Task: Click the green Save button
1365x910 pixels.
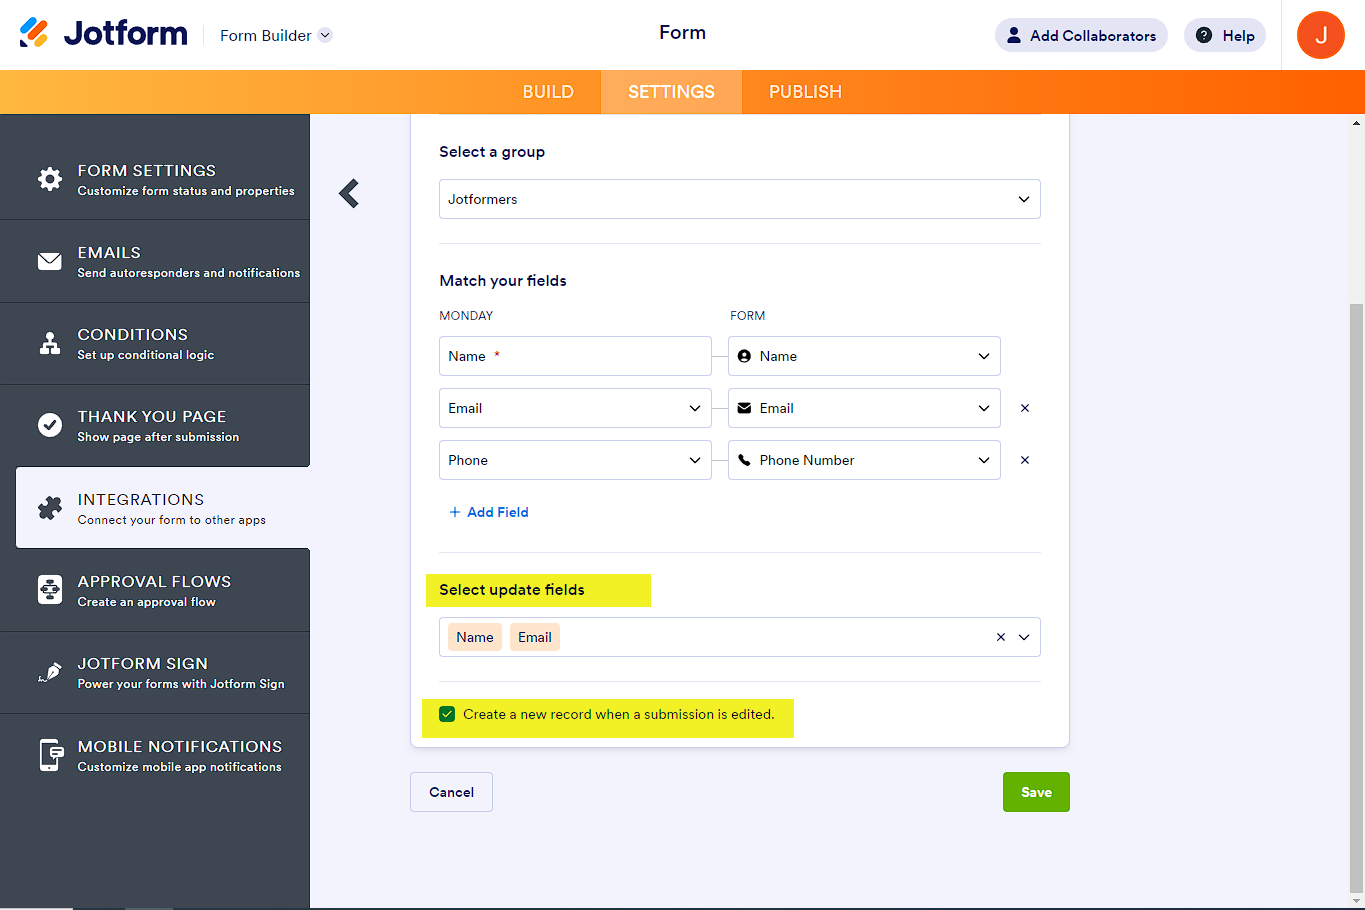Action: pos(1036,792)
